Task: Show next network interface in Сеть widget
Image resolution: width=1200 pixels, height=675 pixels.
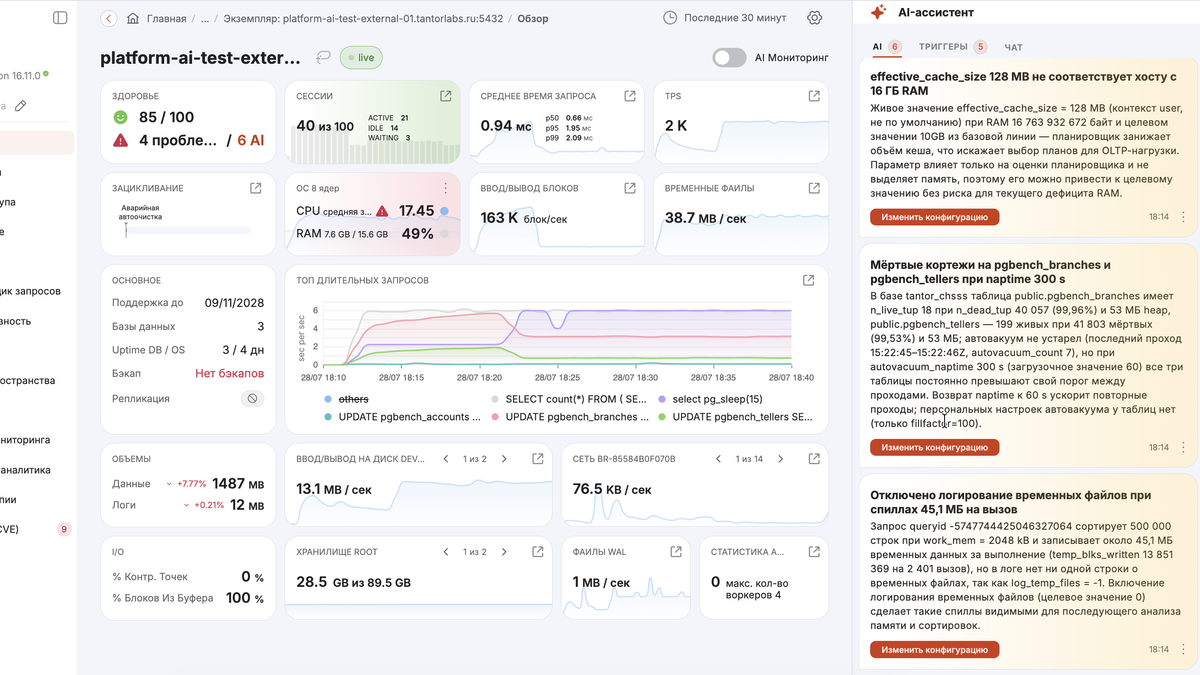Action: click(780, 459)
